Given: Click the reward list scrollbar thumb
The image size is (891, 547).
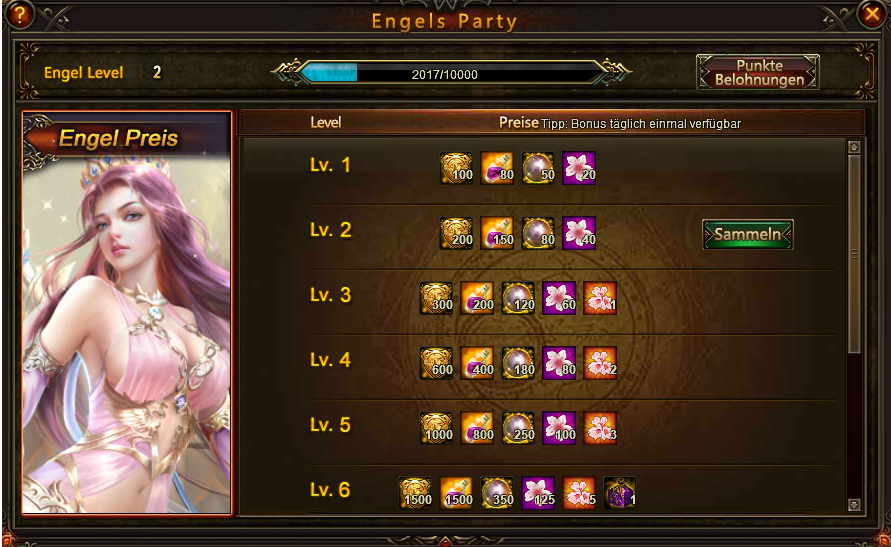Looking at the screenshot, I should coord(853,253).
